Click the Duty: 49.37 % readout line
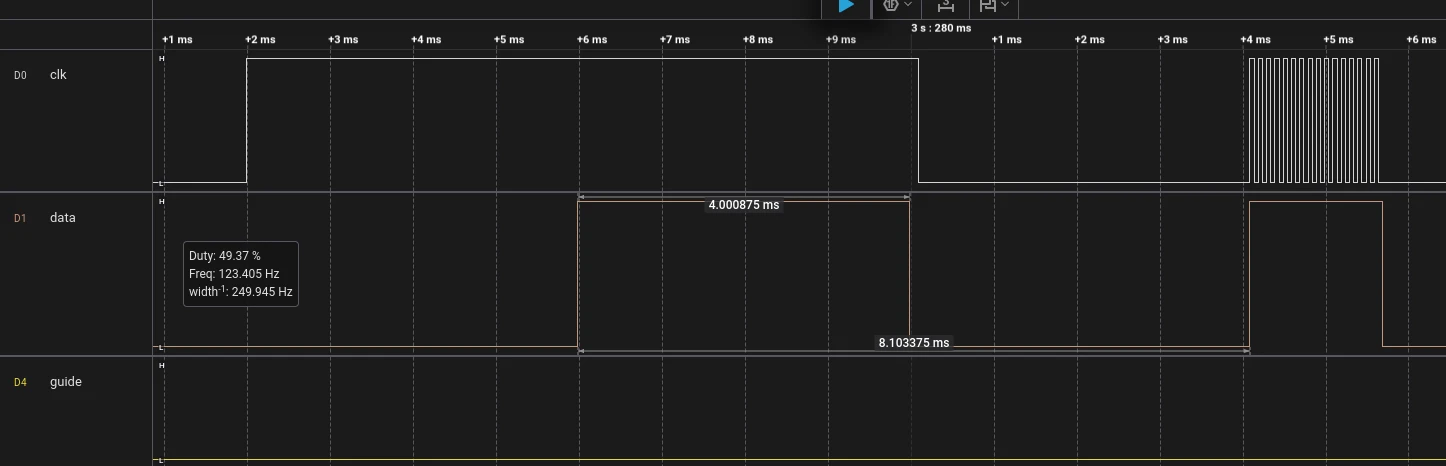Screen dimensions: 1446x466 tap(224, 256)
